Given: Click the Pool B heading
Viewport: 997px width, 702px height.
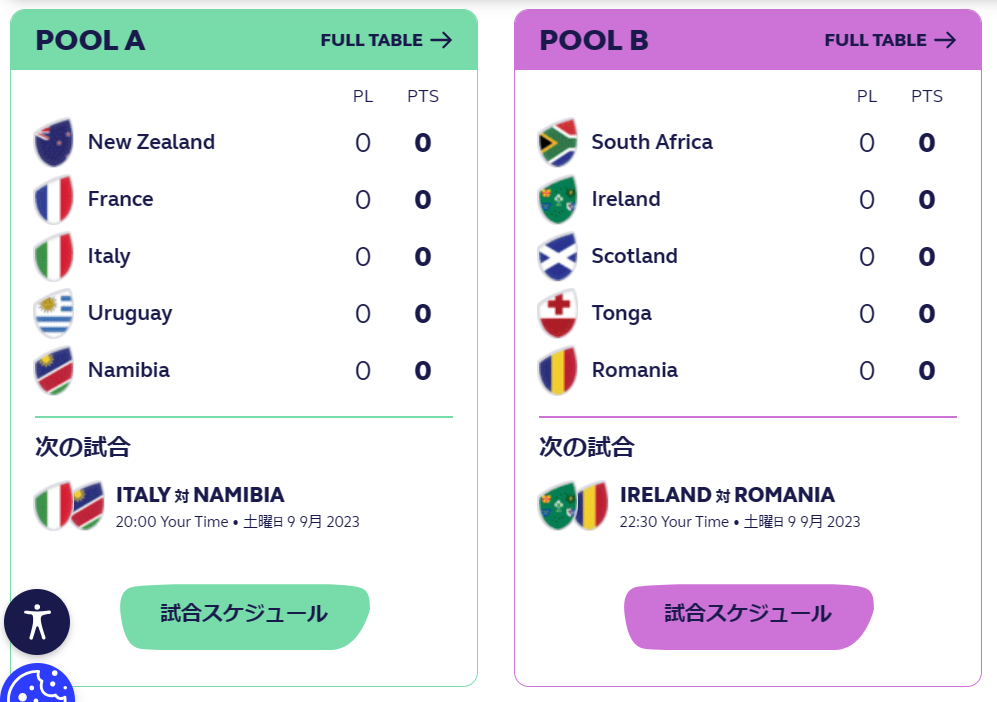Looking at the screenshot, I should (x=594, y=40).
